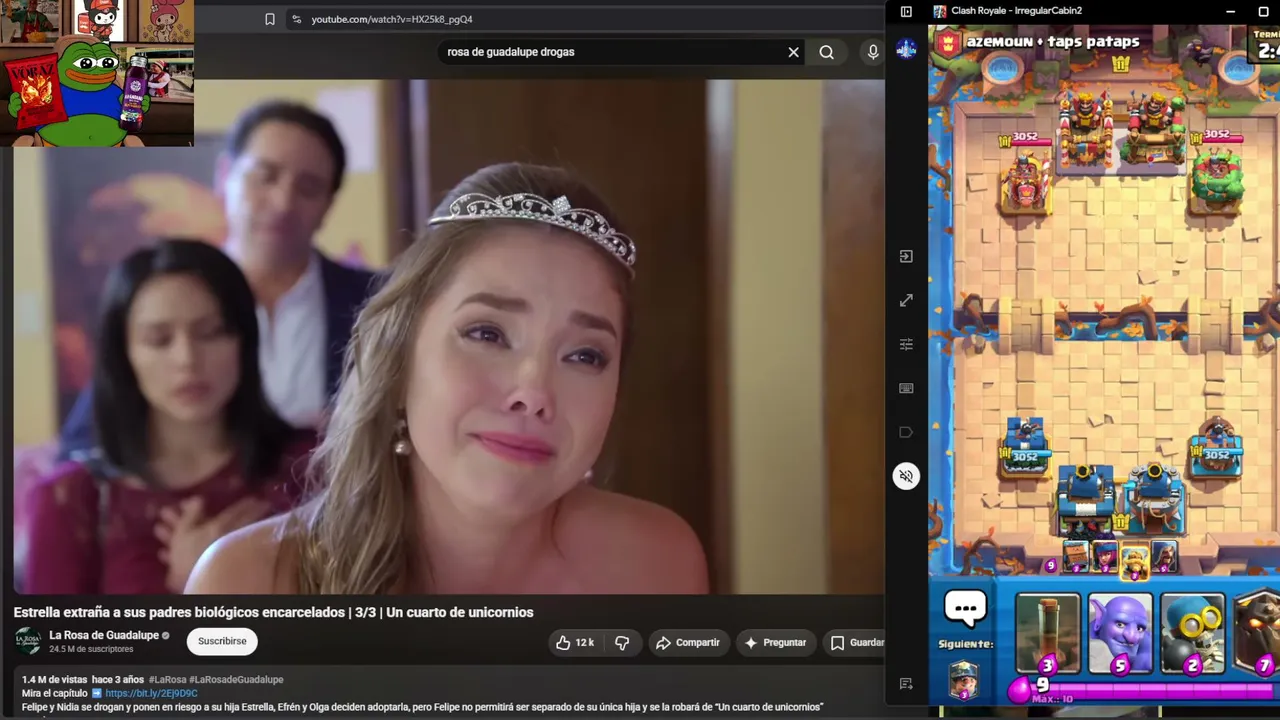Save the video with Guardar
Image resolution: width=1280 pixels, height=720 pixels.
[x=856, y=643]
